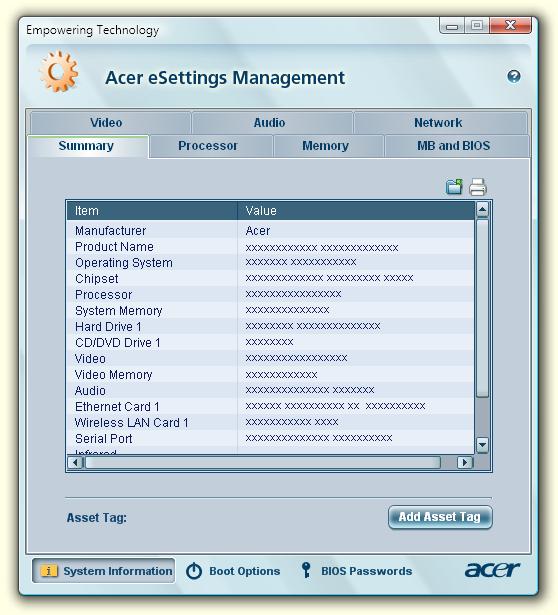558x615 pixels.
Task: Select the Video Memory row
Action: click(270, 375)
